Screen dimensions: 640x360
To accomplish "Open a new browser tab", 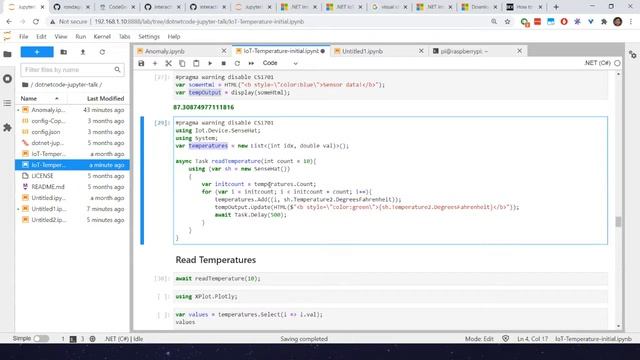I will coord(556,7).
